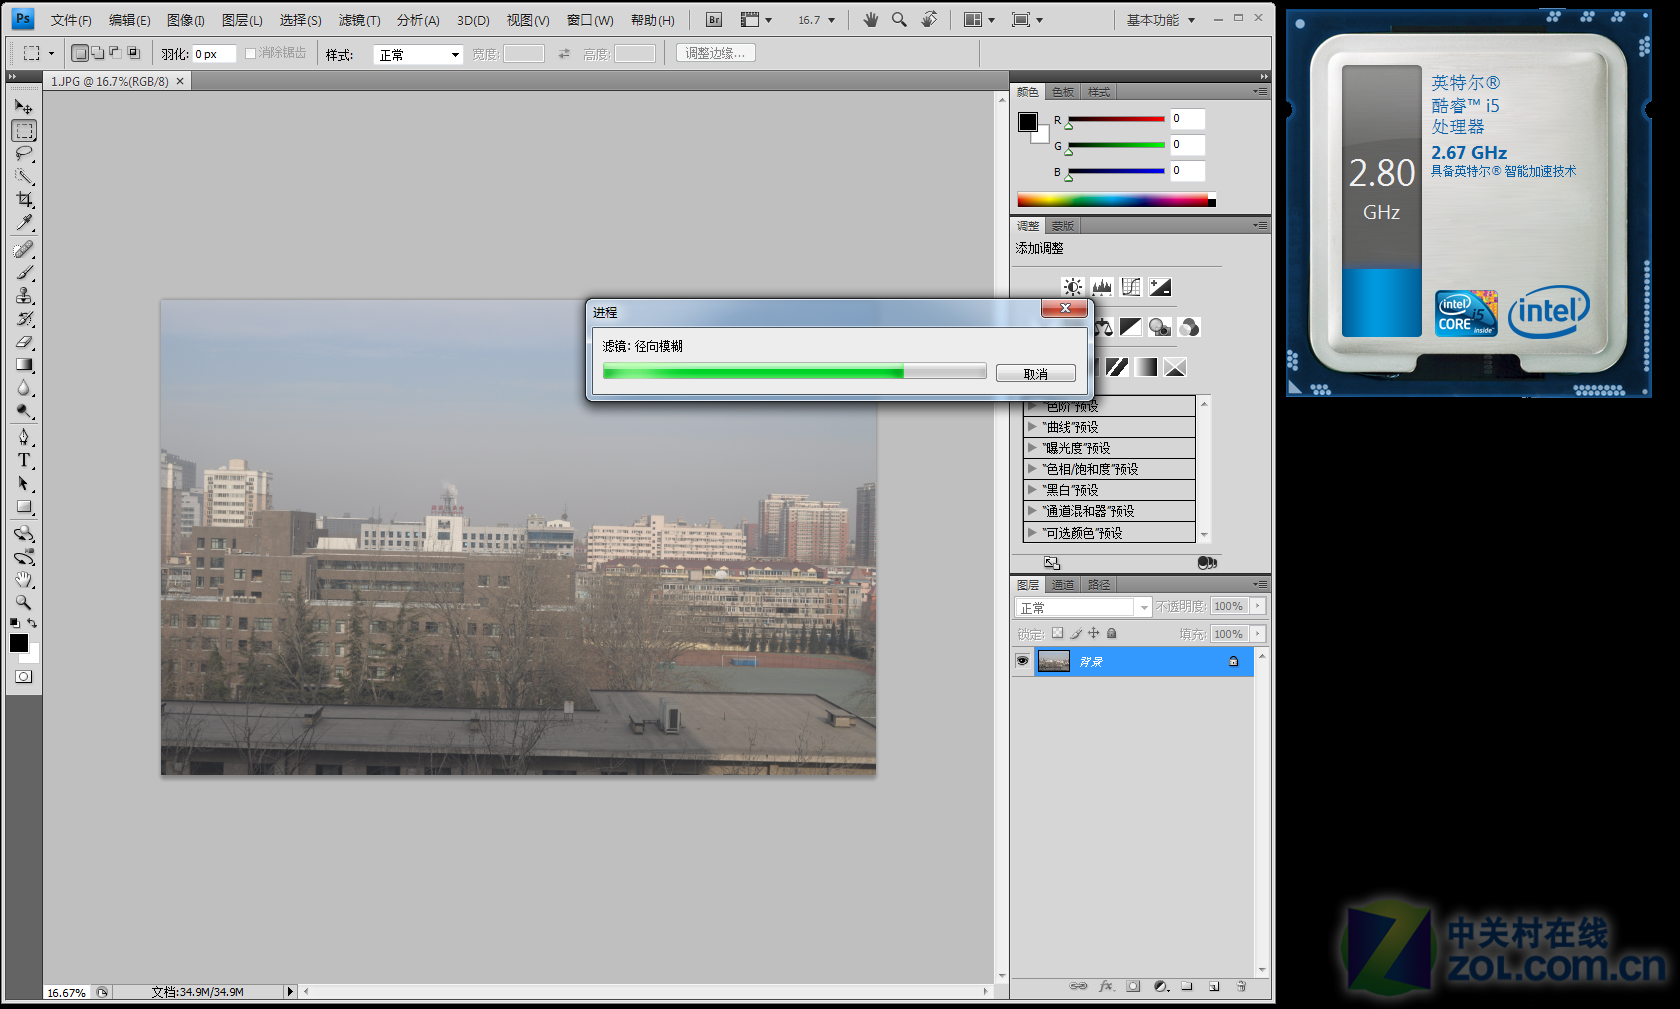Click the red R color slider
Screen dimensions: 1680x1009
tap(1116, 119)
